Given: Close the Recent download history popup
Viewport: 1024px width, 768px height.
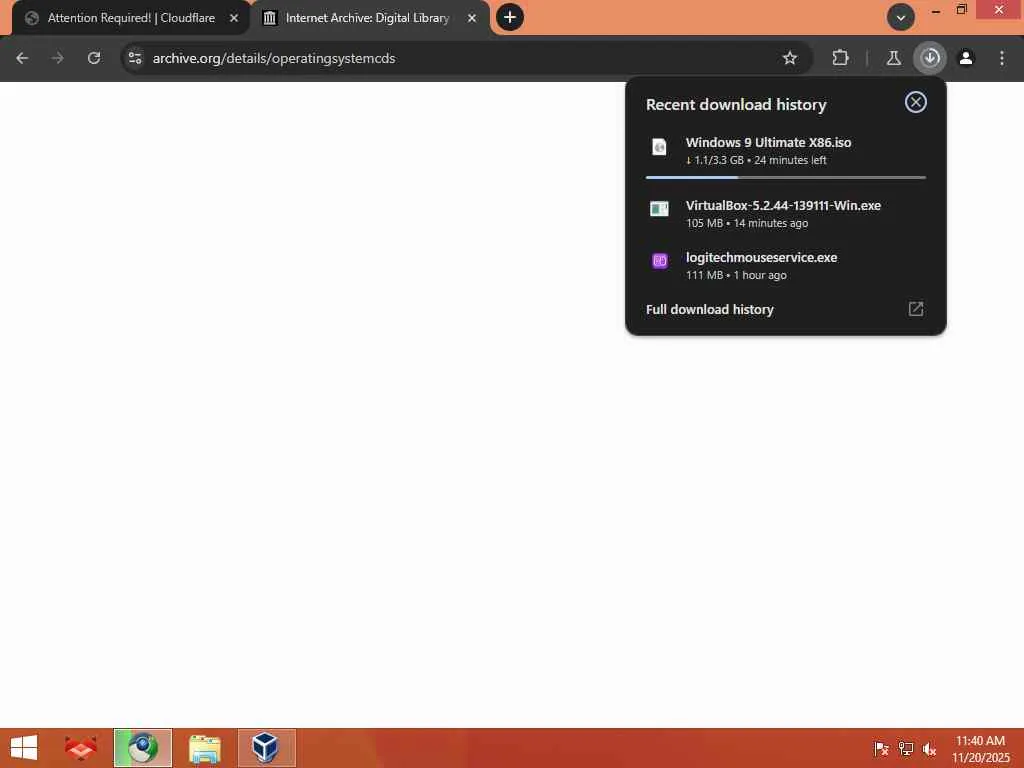Looking at the screenshot, I should pos(916,102).
